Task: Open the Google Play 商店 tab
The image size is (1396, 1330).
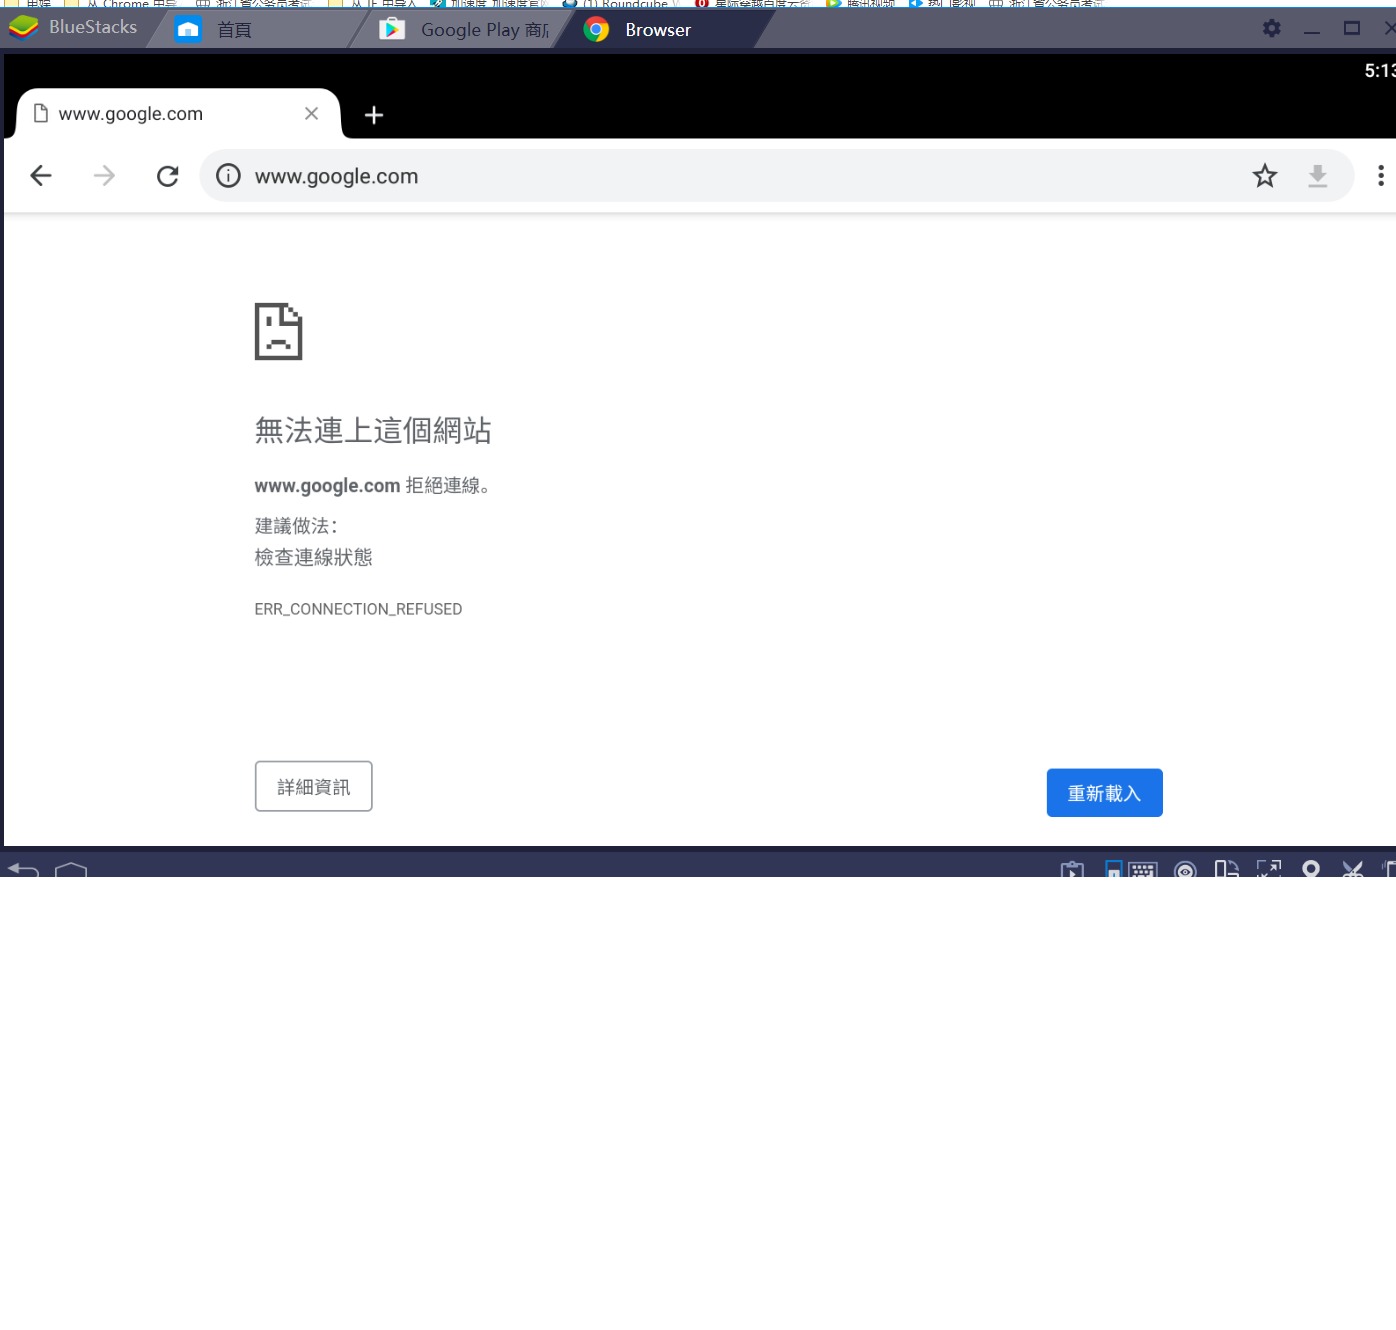Action: tap(464, 30)
